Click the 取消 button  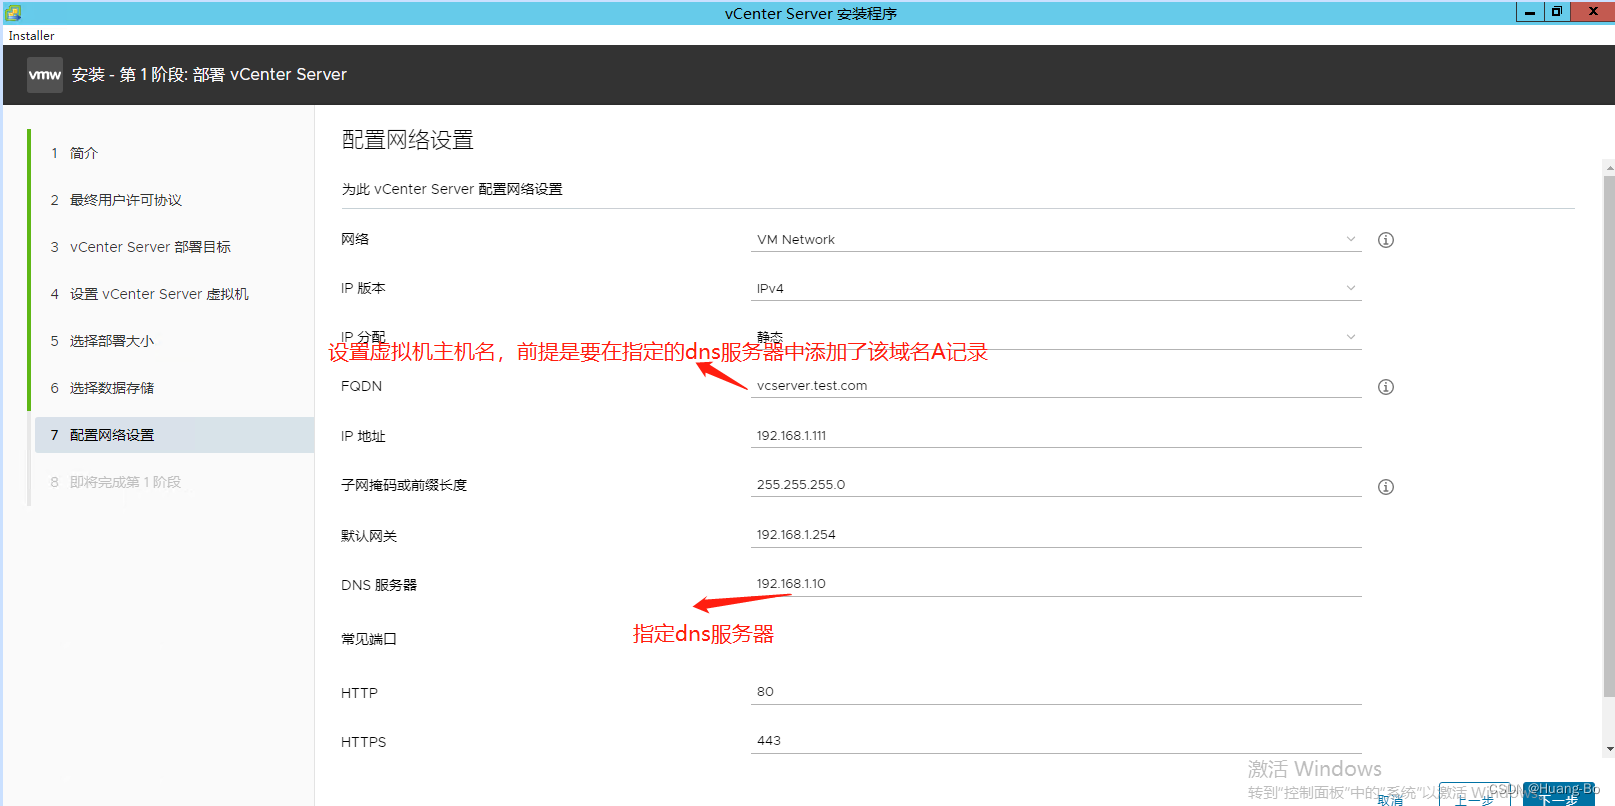click(1390, 798)
